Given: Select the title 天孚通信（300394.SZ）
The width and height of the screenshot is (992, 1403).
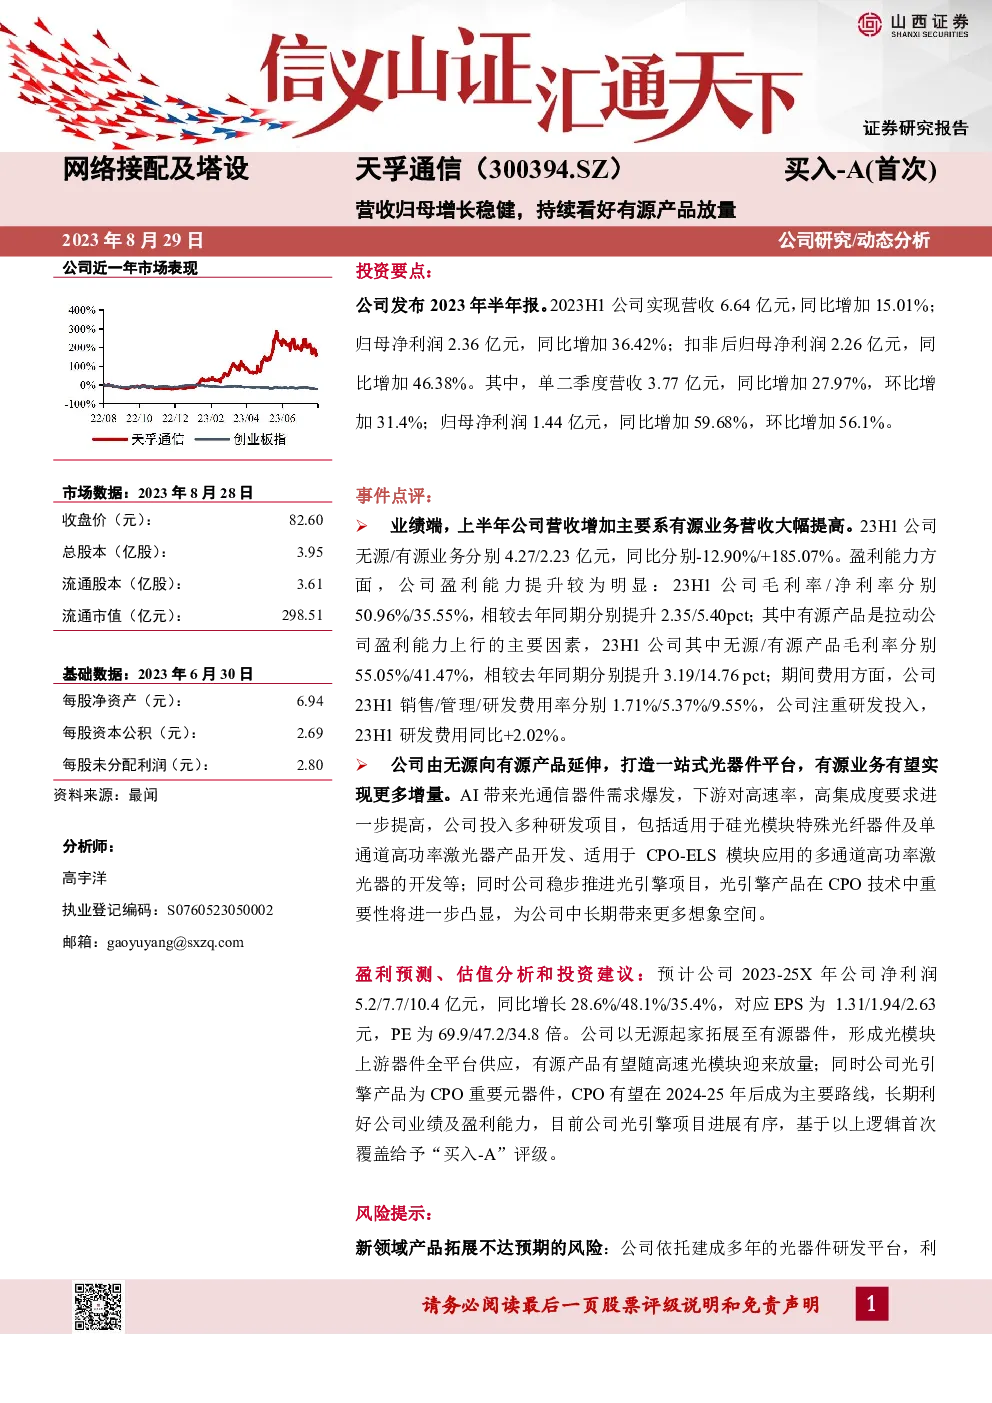Looking at the screenshot, I should point(490,169).
